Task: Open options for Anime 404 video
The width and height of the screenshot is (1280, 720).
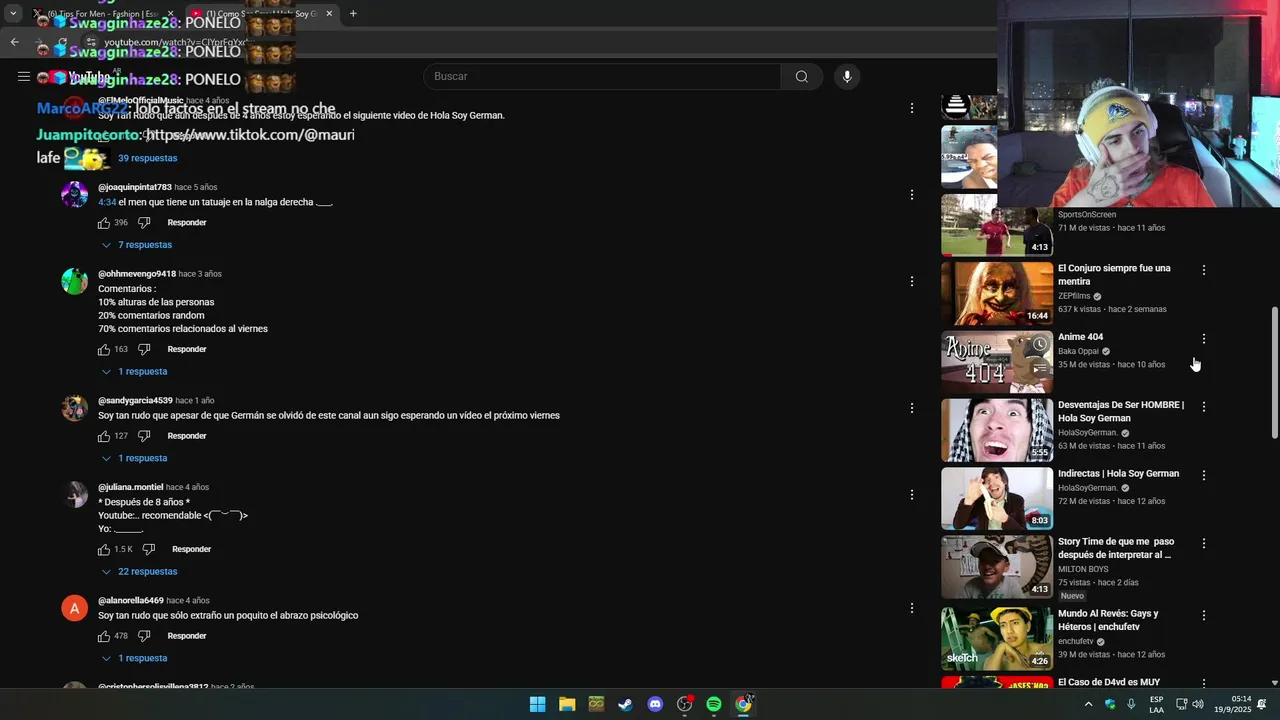Action: [1204, 339]
